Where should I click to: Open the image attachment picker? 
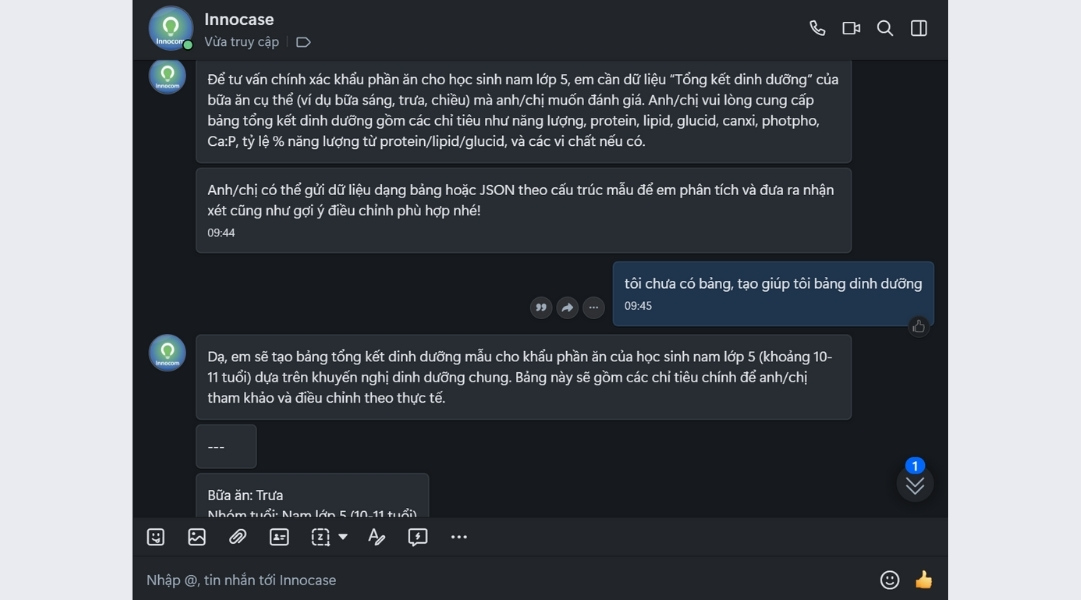(x=196, y=537)
